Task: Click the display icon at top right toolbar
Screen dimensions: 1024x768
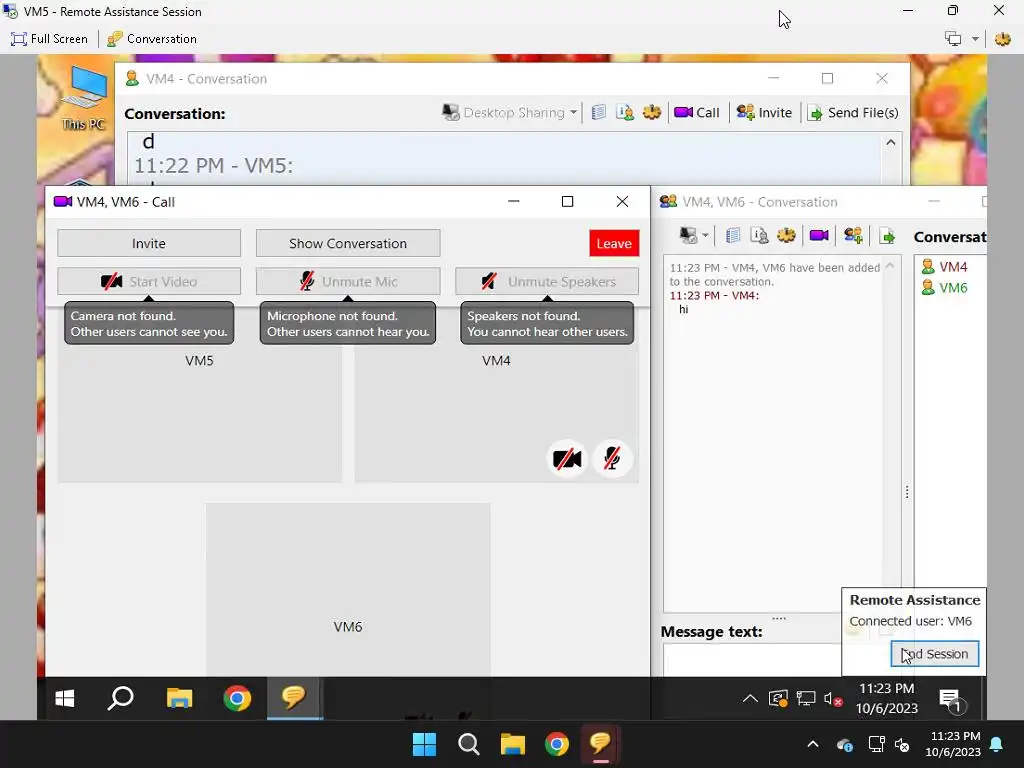Action: tap(953, 39)
